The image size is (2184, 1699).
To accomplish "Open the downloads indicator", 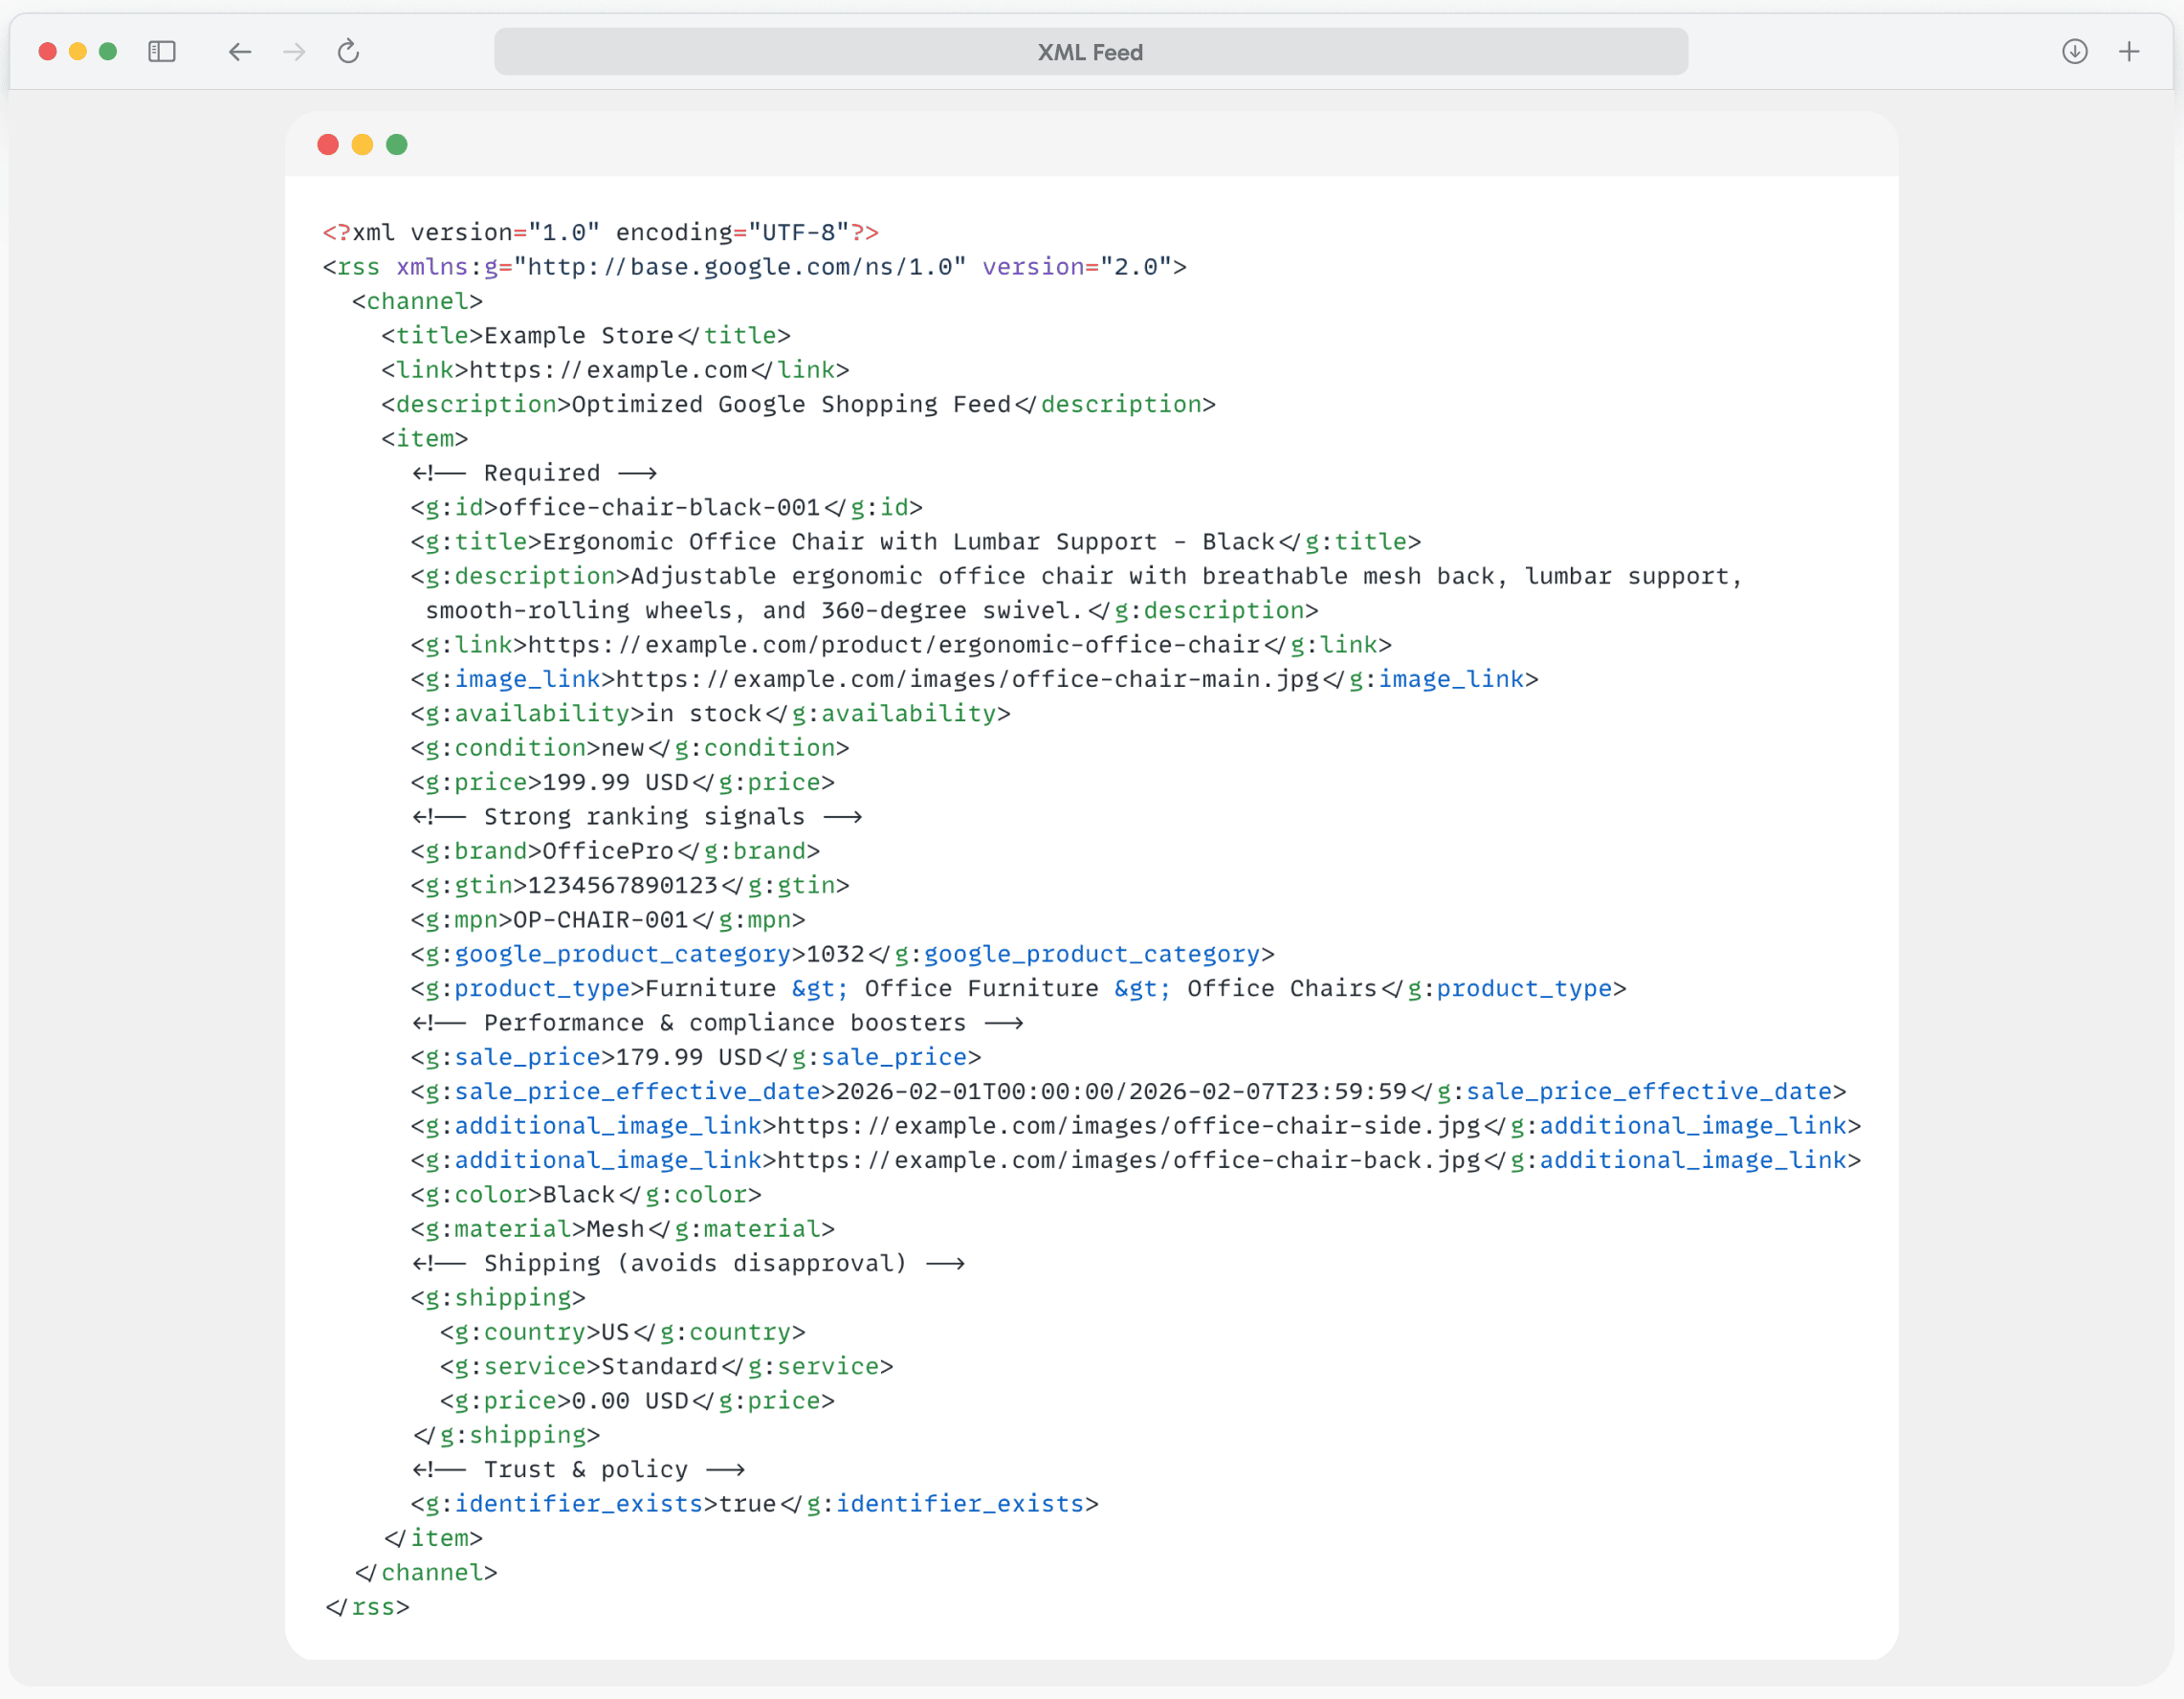I will 2075,52.
